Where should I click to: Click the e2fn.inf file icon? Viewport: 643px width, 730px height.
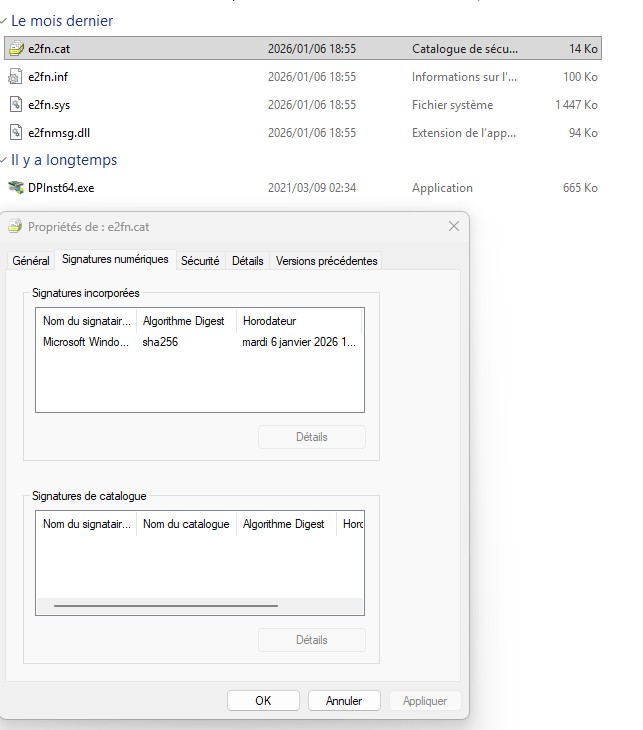[16, 77]
